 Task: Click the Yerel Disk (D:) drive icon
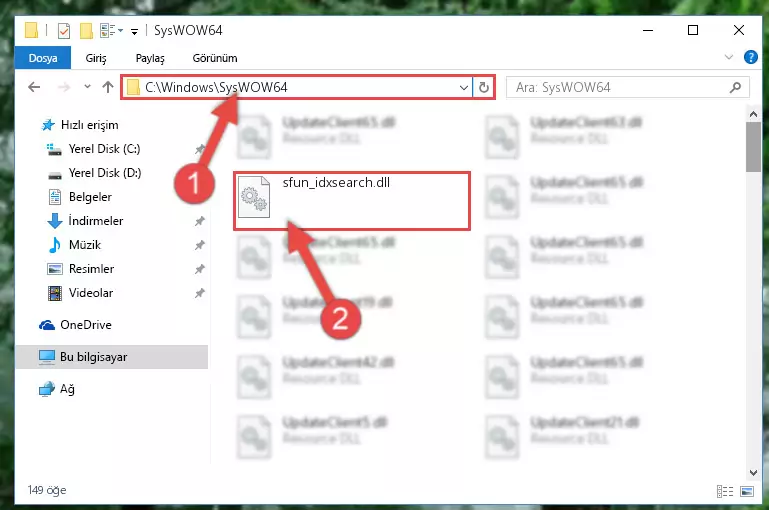[x=54, y=175]
